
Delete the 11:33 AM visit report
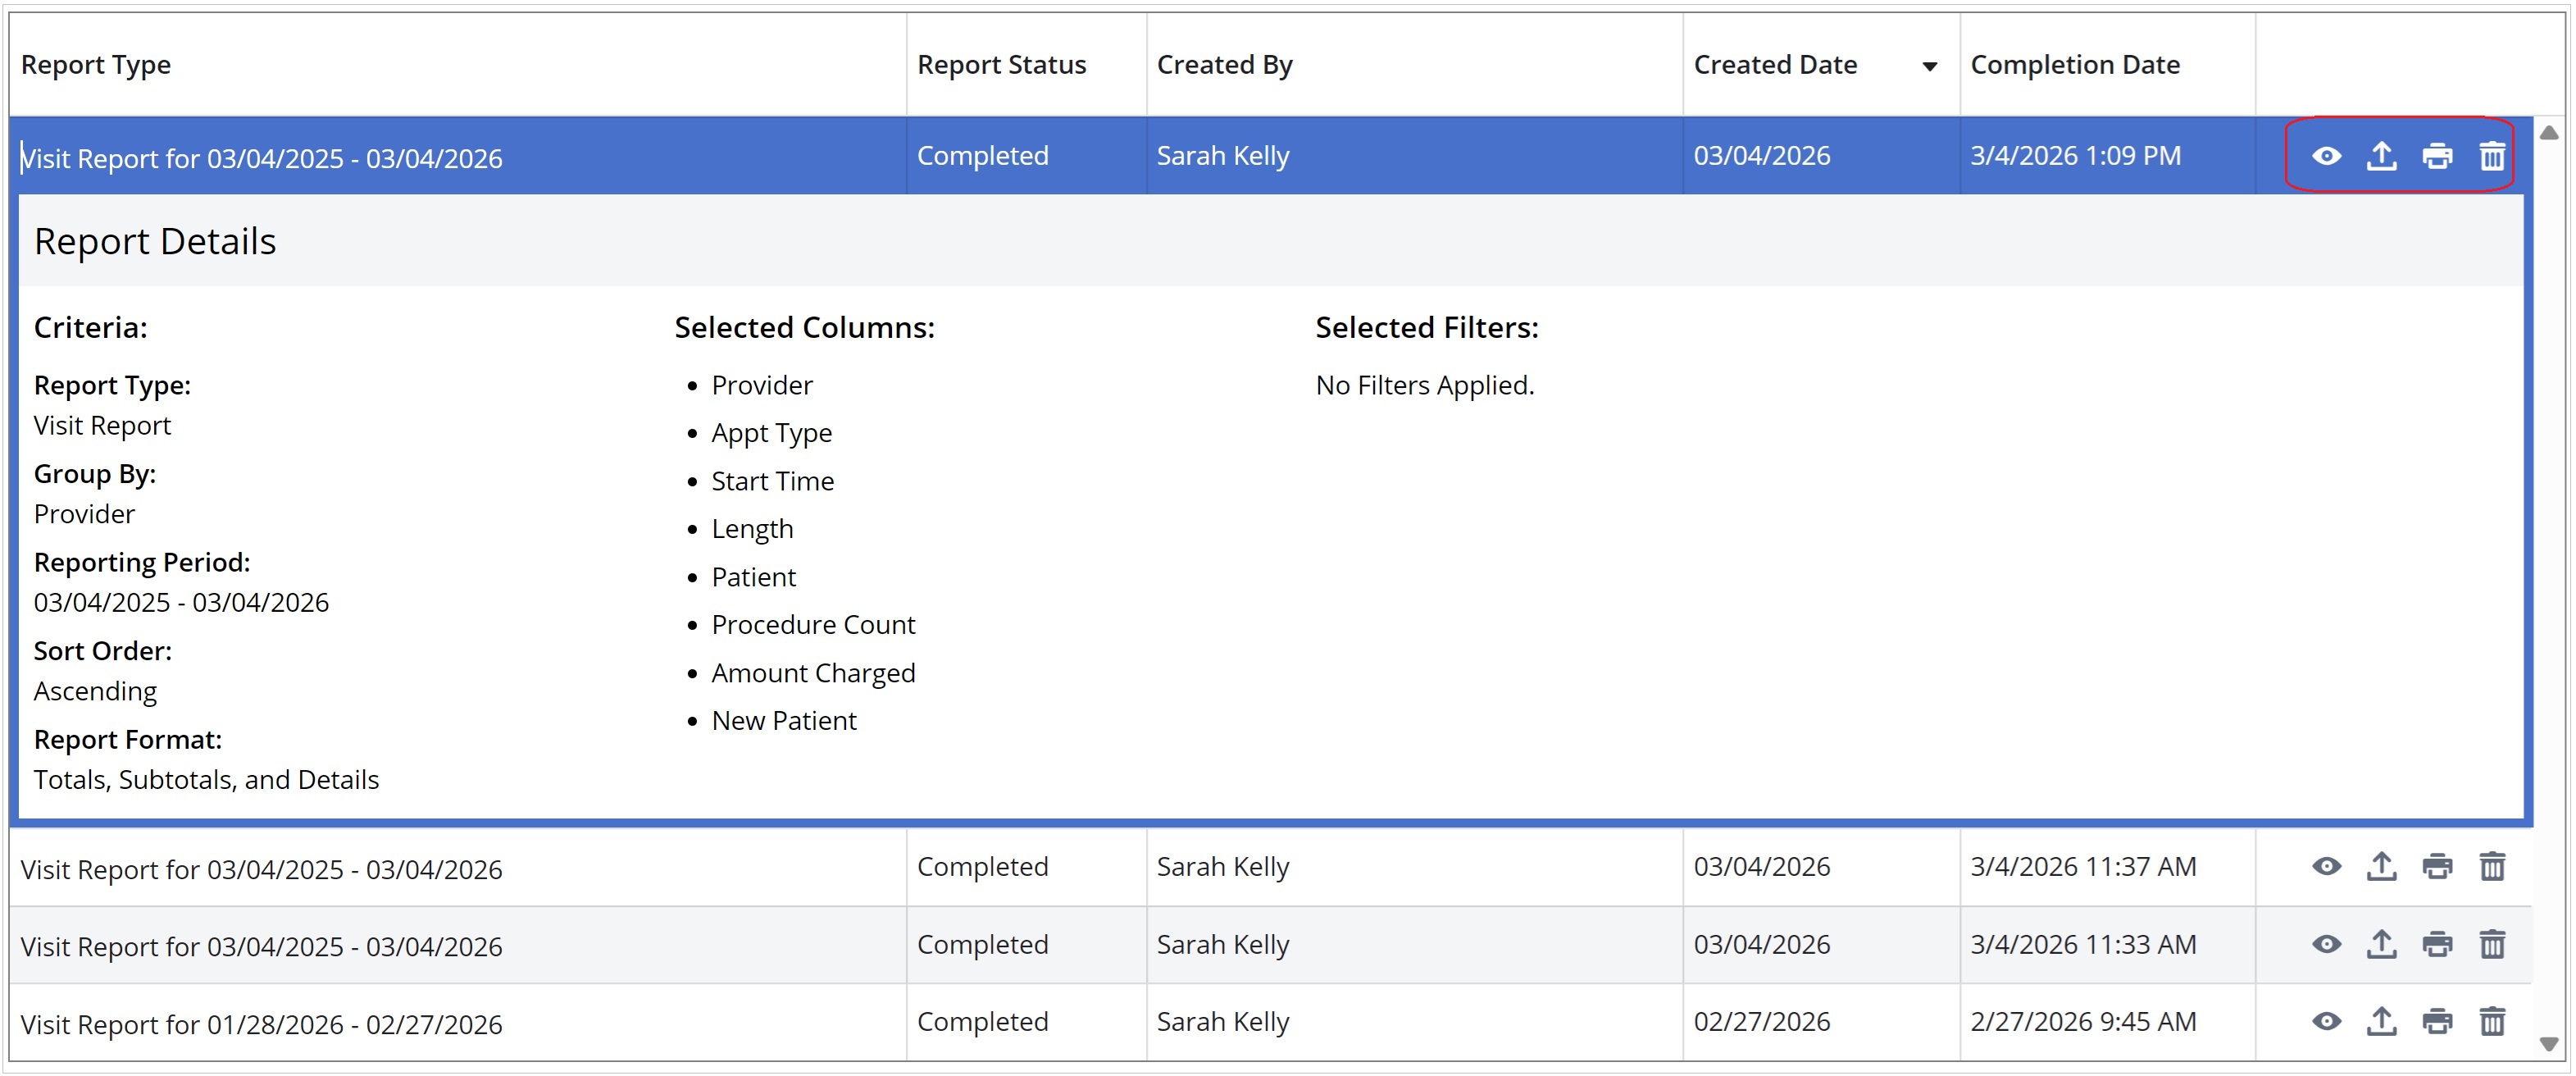(2492, 944)
